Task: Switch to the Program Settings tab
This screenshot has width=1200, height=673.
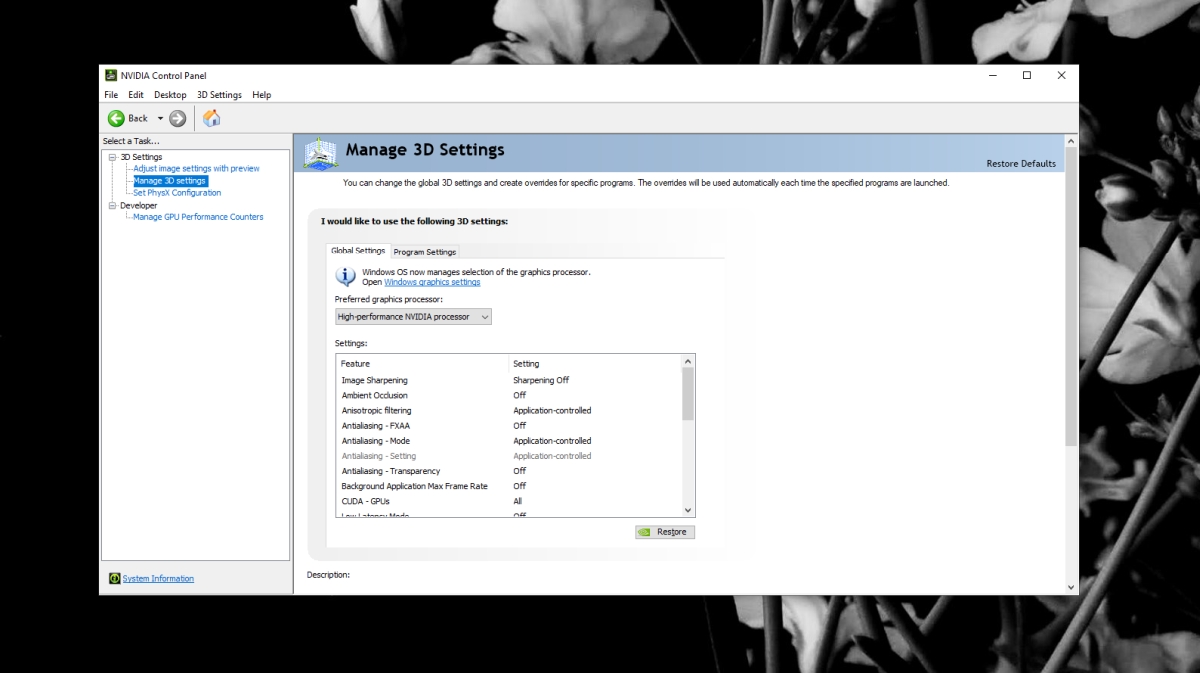Action: 425,252
